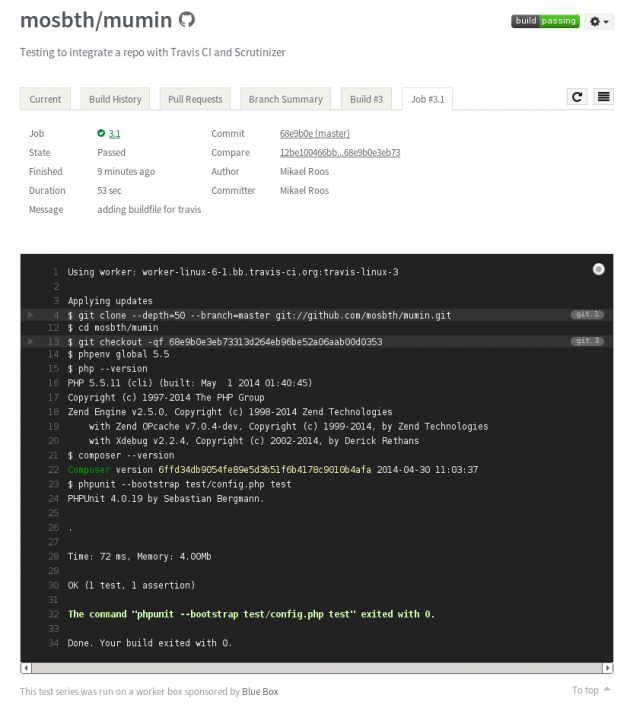Click log line '$ cd mosbth/mumin'
The height and width of the screenshot is (714, 630).
click(112, 327)
